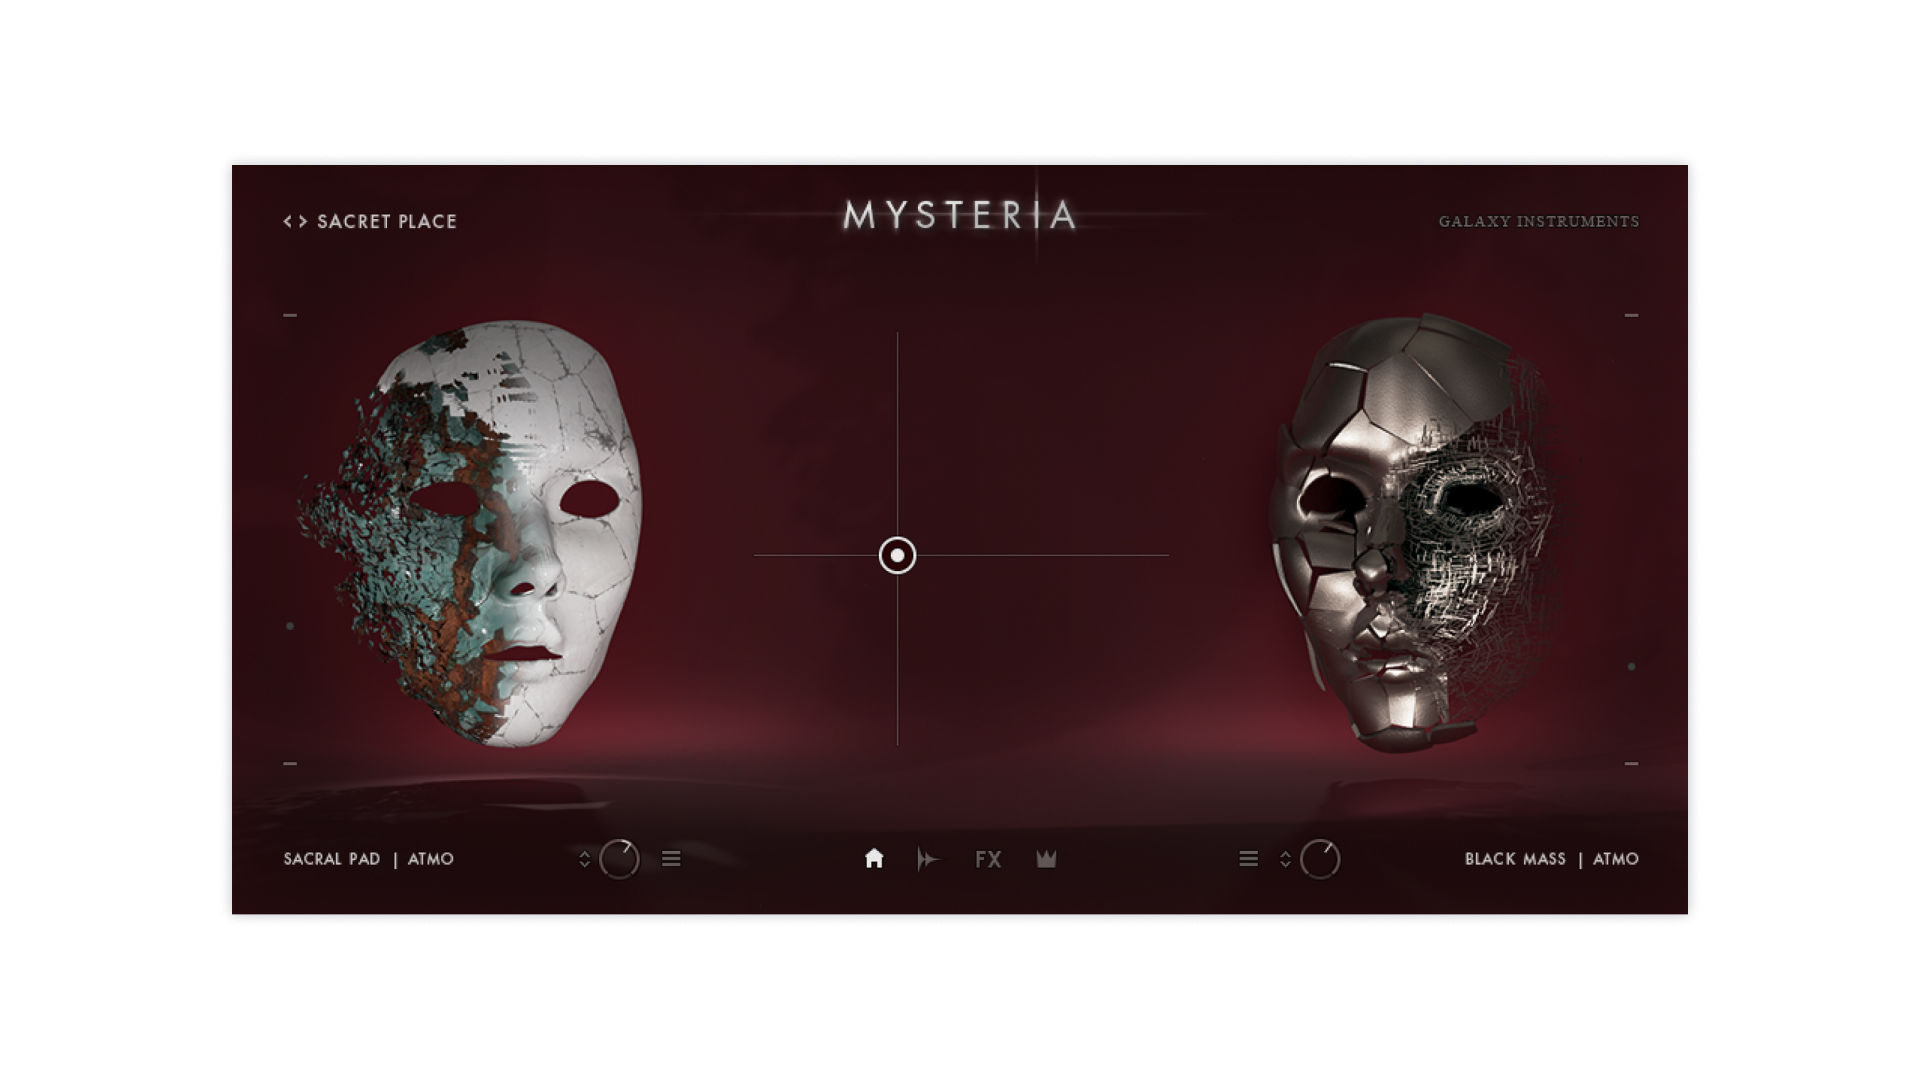Click the X-Y crossfade center puck
The image size is (1920, 1080).
897,555
